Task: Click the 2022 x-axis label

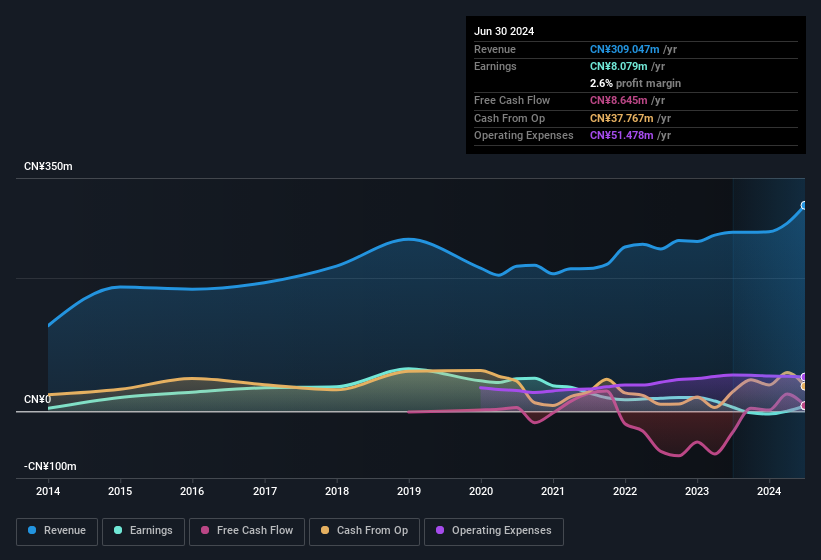Action: [x=625, y=491]
